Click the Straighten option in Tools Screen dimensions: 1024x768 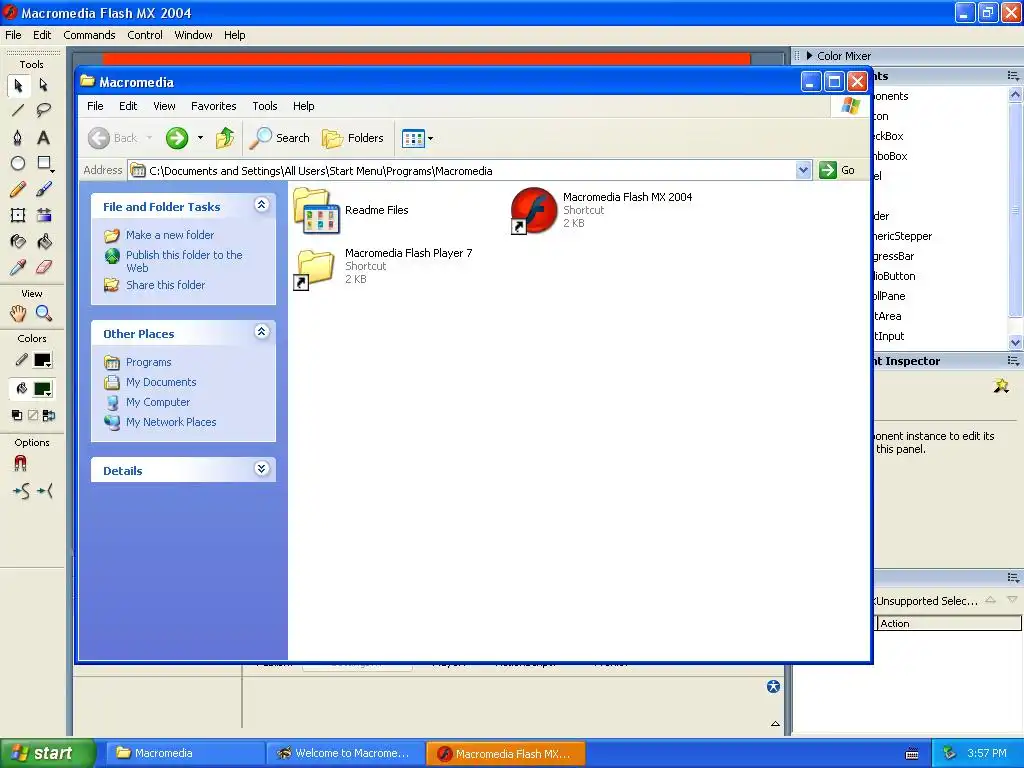point(44,490)
